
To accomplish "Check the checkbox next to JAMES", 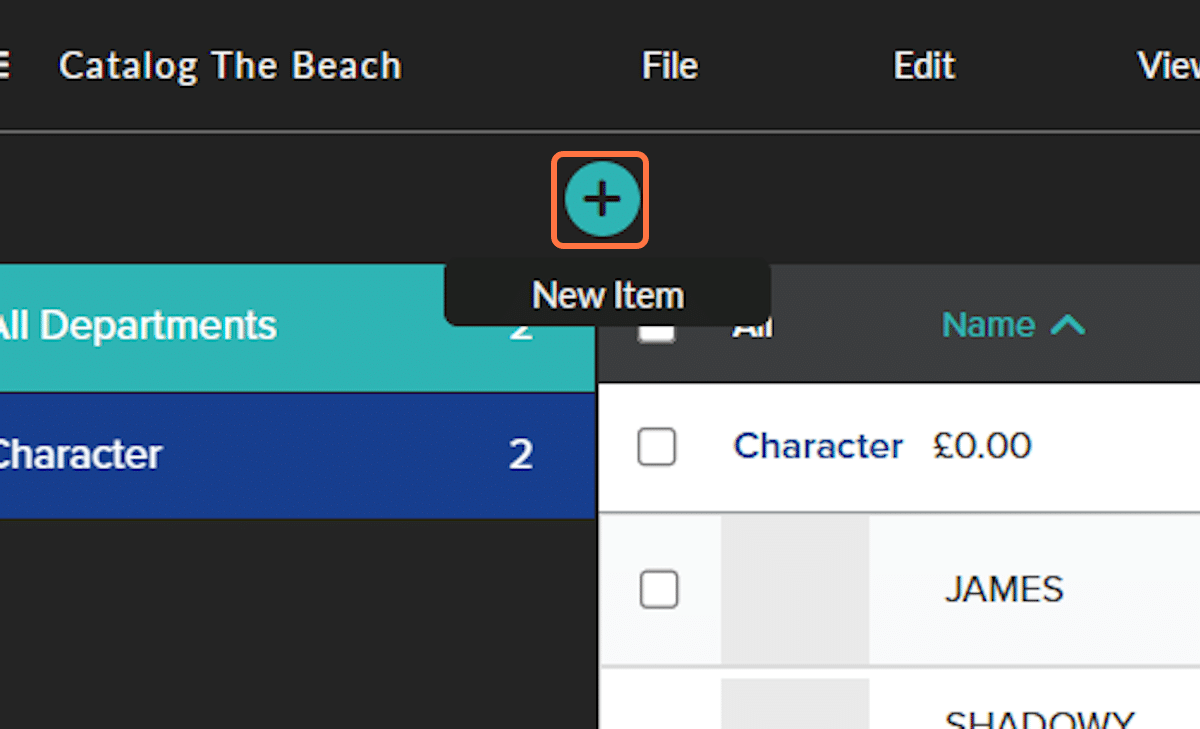I will (x=659, y=590).
